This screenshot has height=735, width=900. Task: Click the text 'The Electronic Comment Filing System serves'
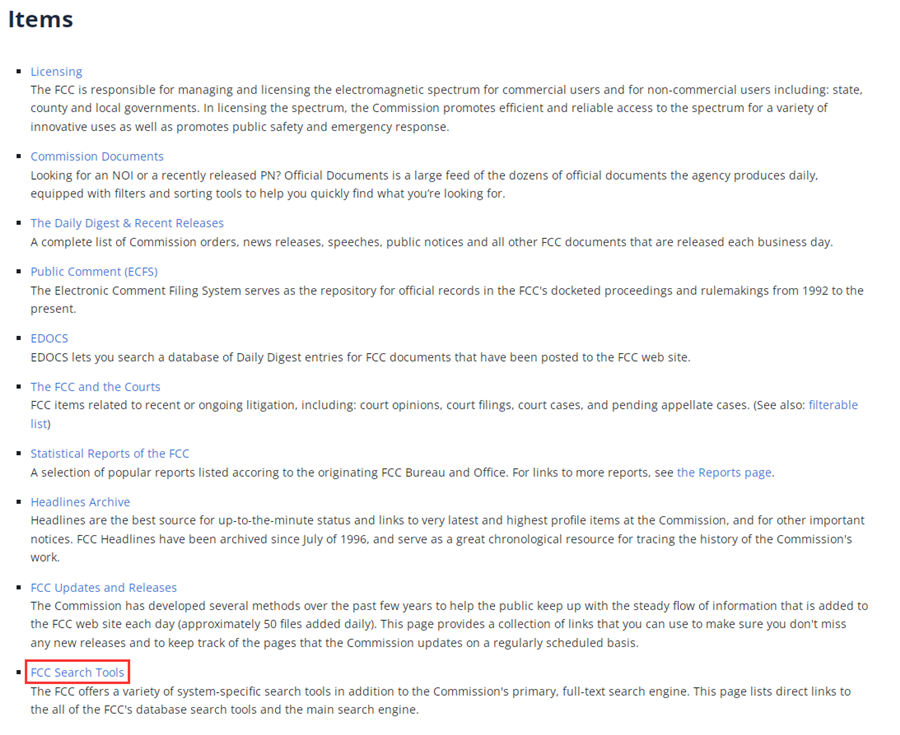[x=154, y=291]
